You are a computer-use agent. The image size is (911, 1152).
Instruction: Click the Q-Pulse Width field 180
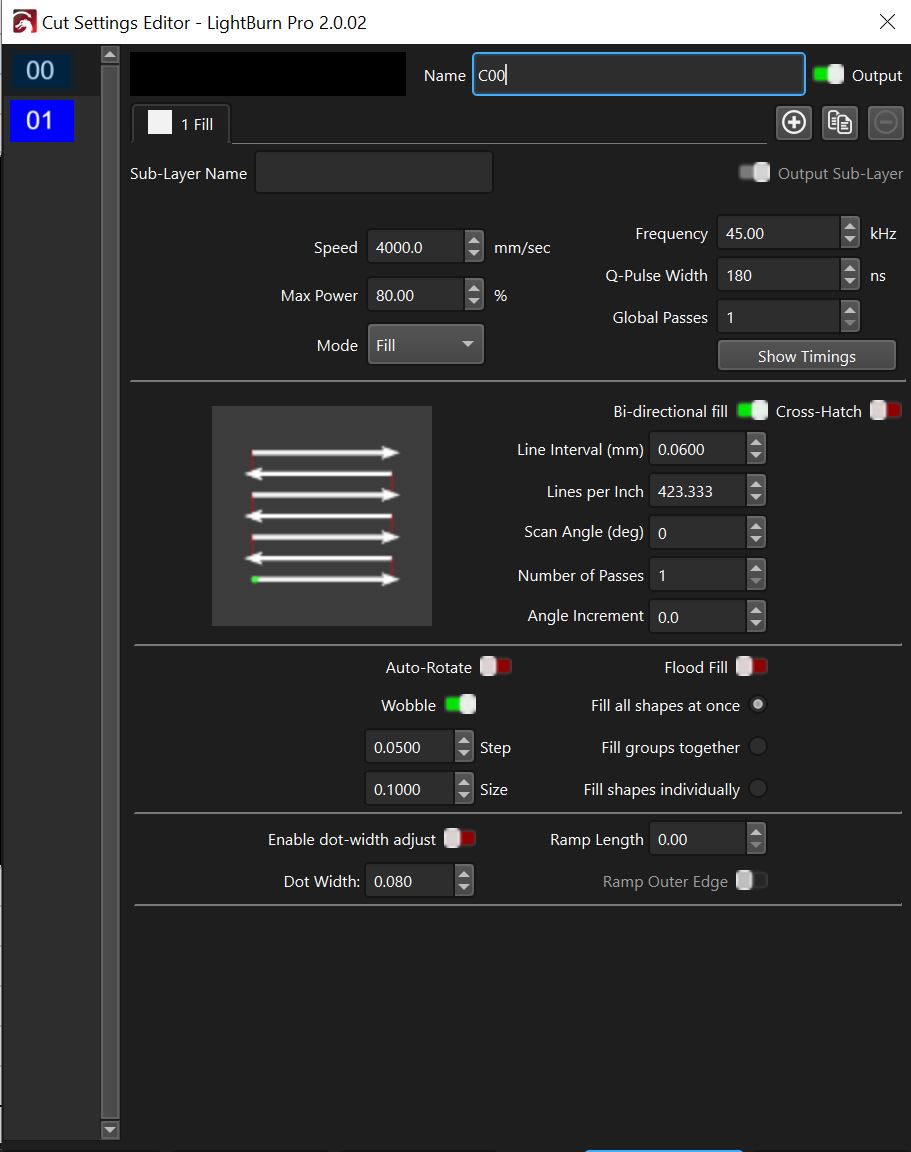[x=779, y=275]
